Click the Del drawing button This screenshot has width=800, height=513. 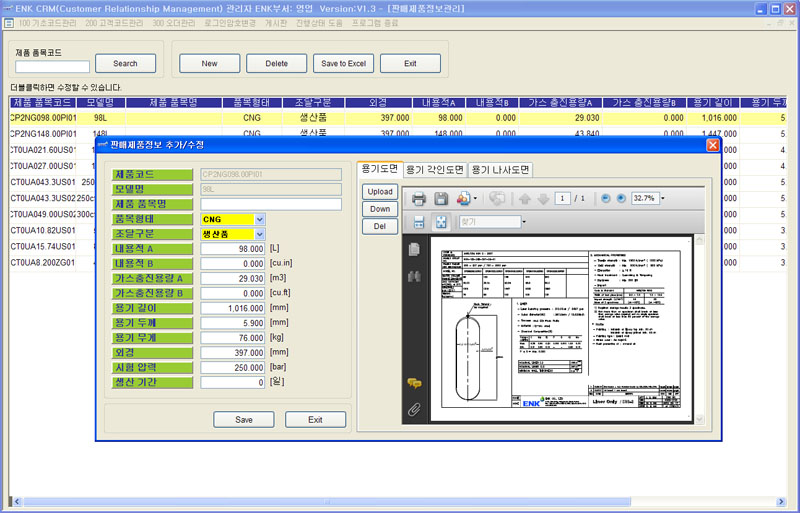click(380, 227)
